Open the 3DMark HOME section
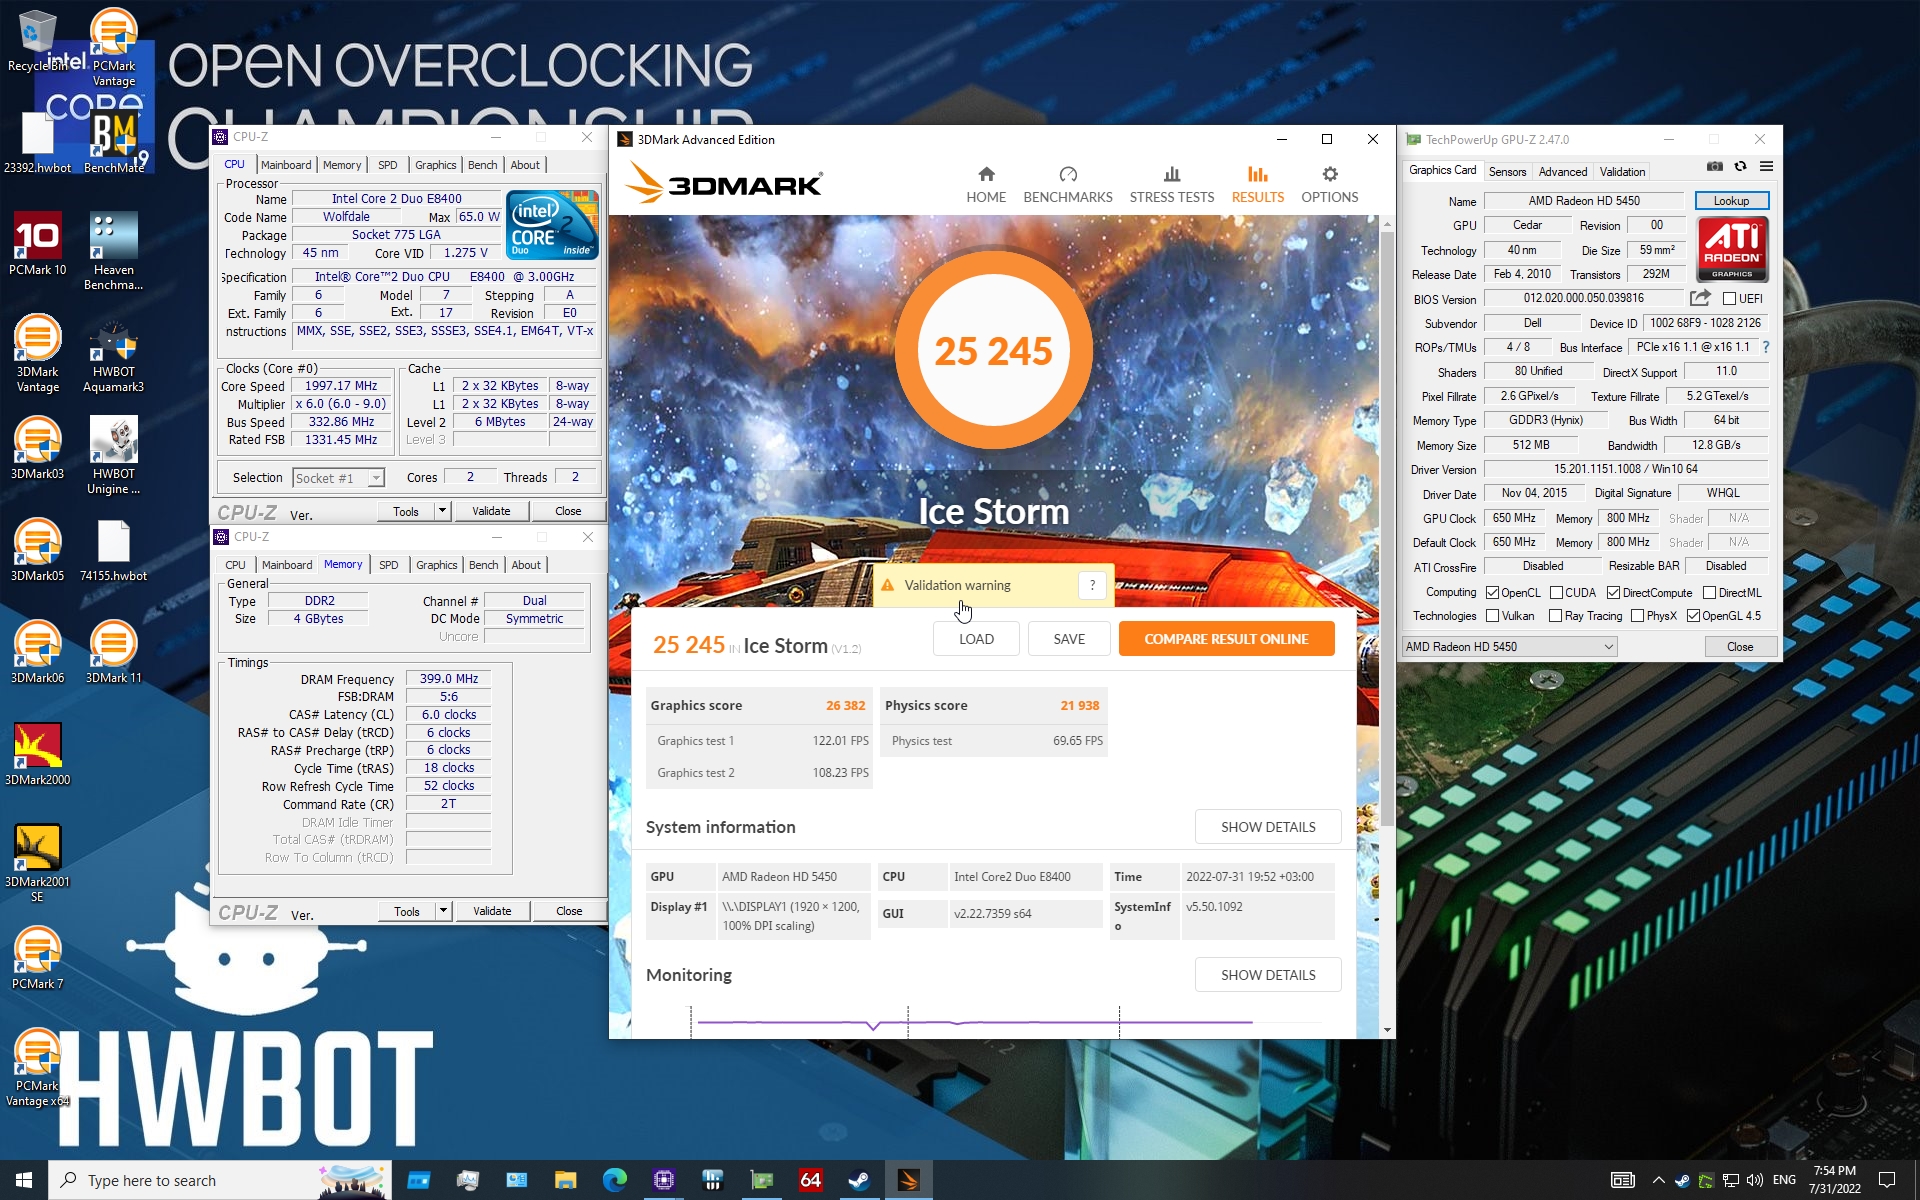1920x1200 pixels. 986,185
